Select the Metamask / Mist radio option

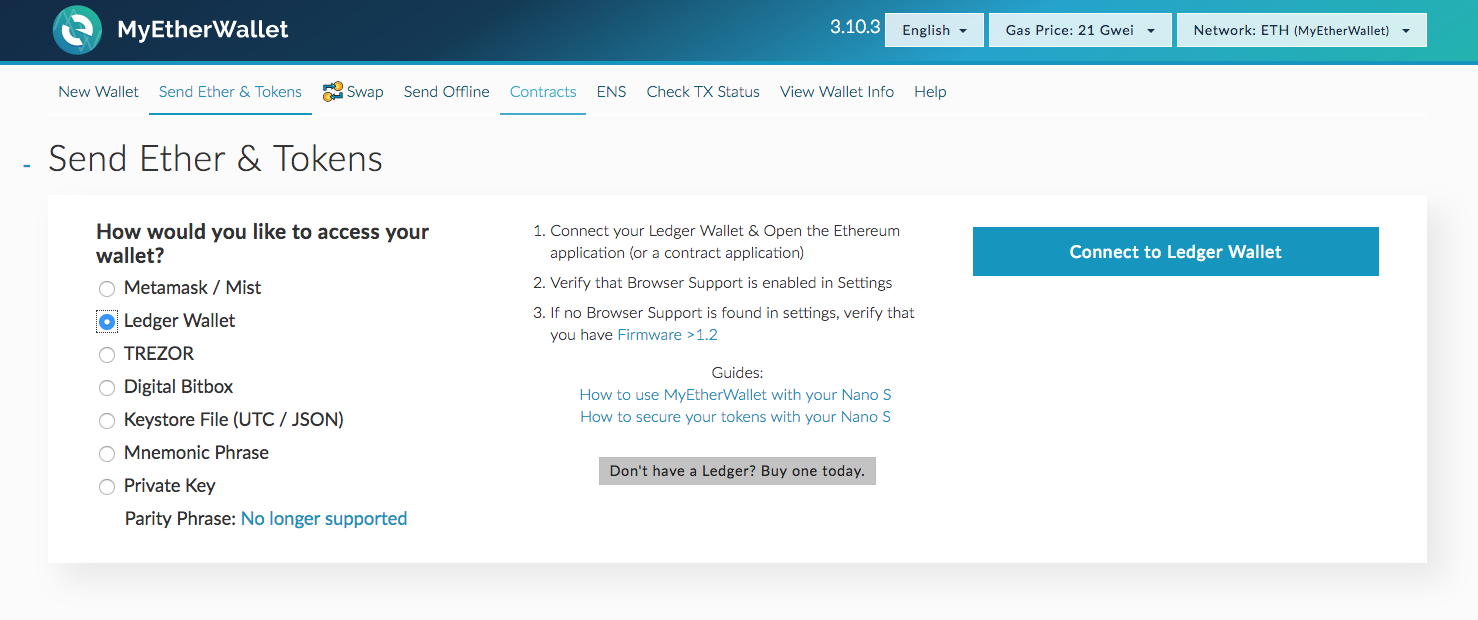pyautogui.click(x=107, y=289)
